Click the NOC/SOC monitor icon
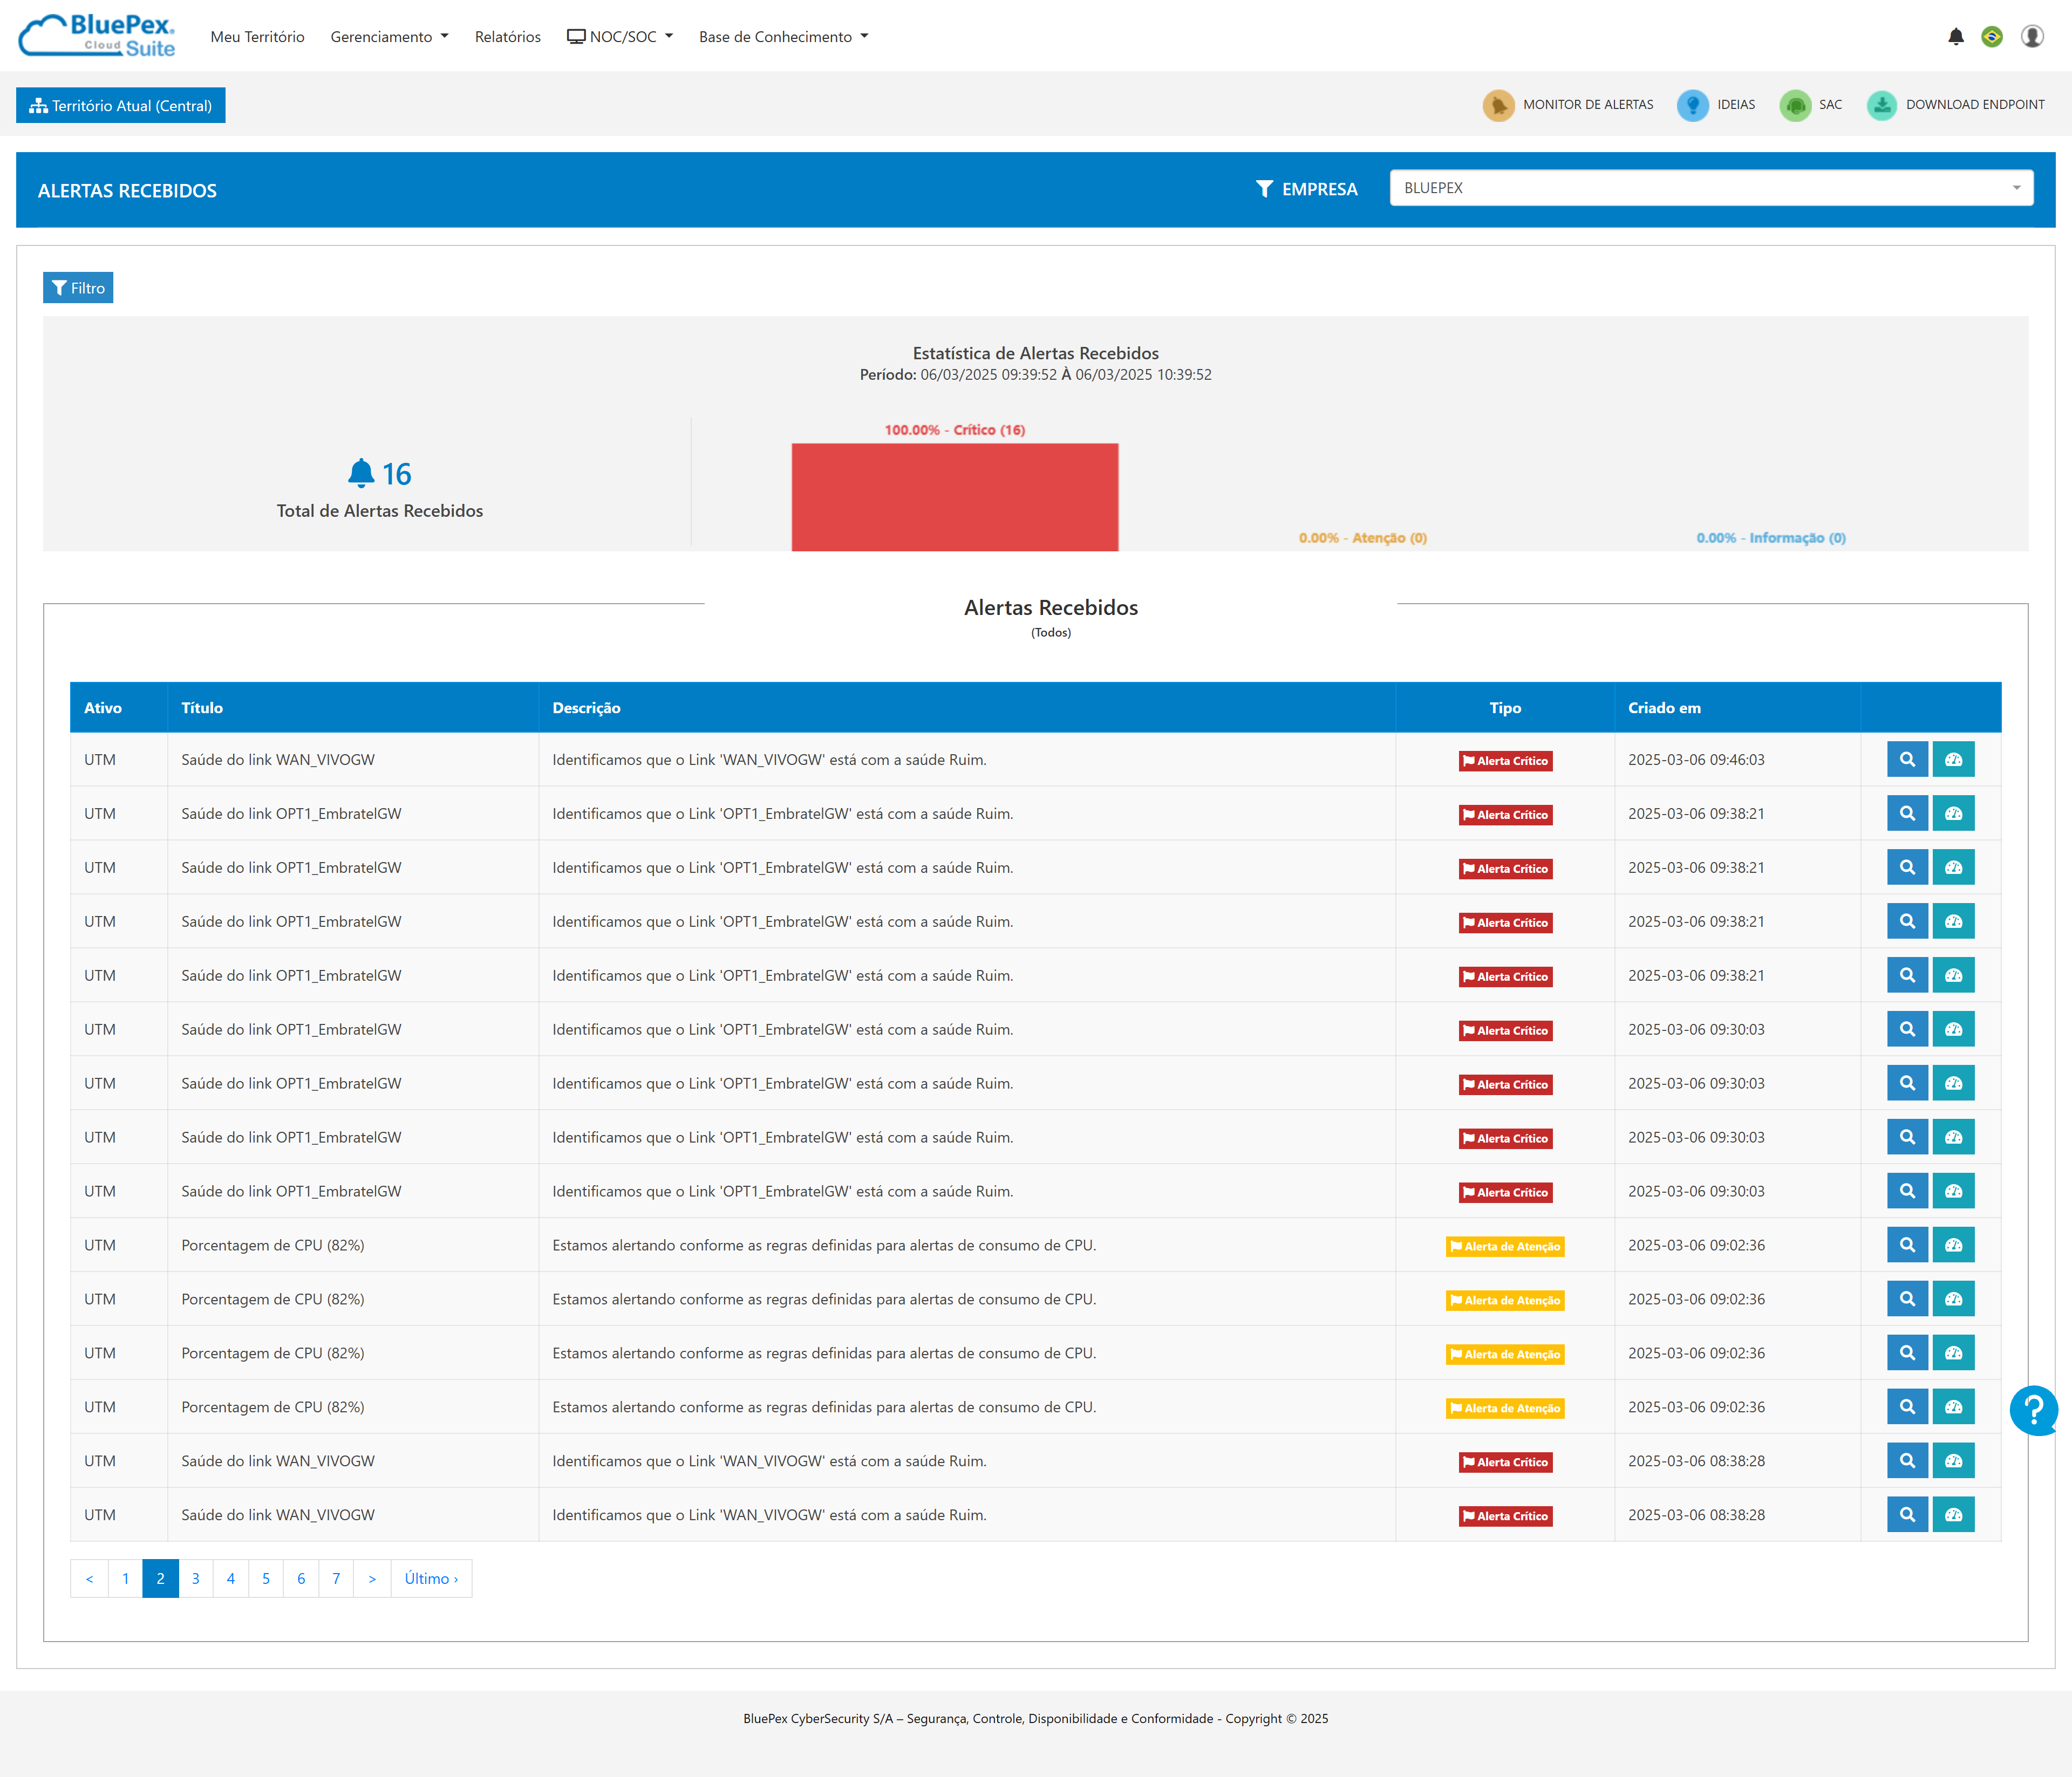Viewport: 2072px width, 1777px height. point(576,37)
